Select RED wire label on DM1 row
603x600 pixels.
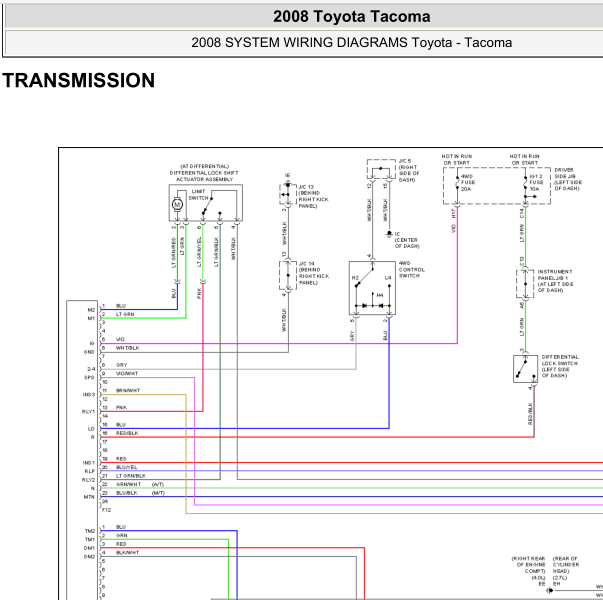tap(121, 544)
